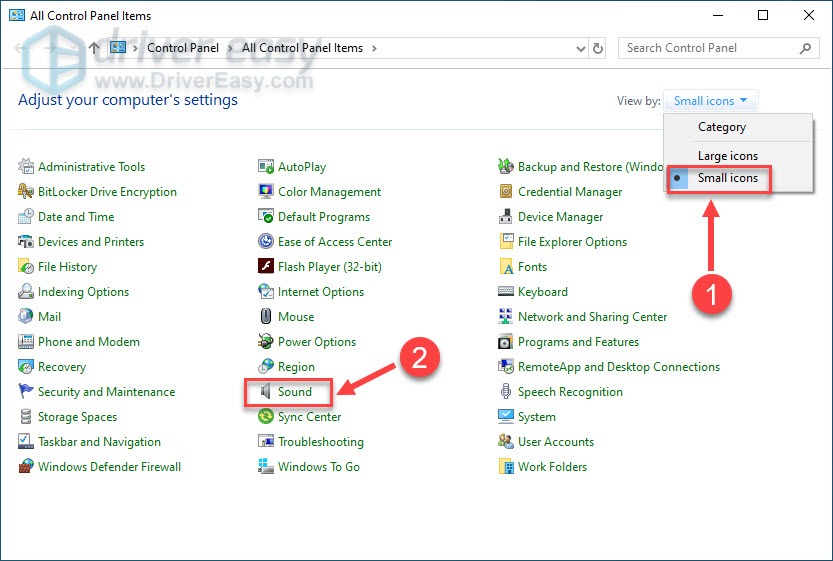Click the Sound speaker icon
Viewport: 833px width, 561px height.
click(x=266, y=392)
